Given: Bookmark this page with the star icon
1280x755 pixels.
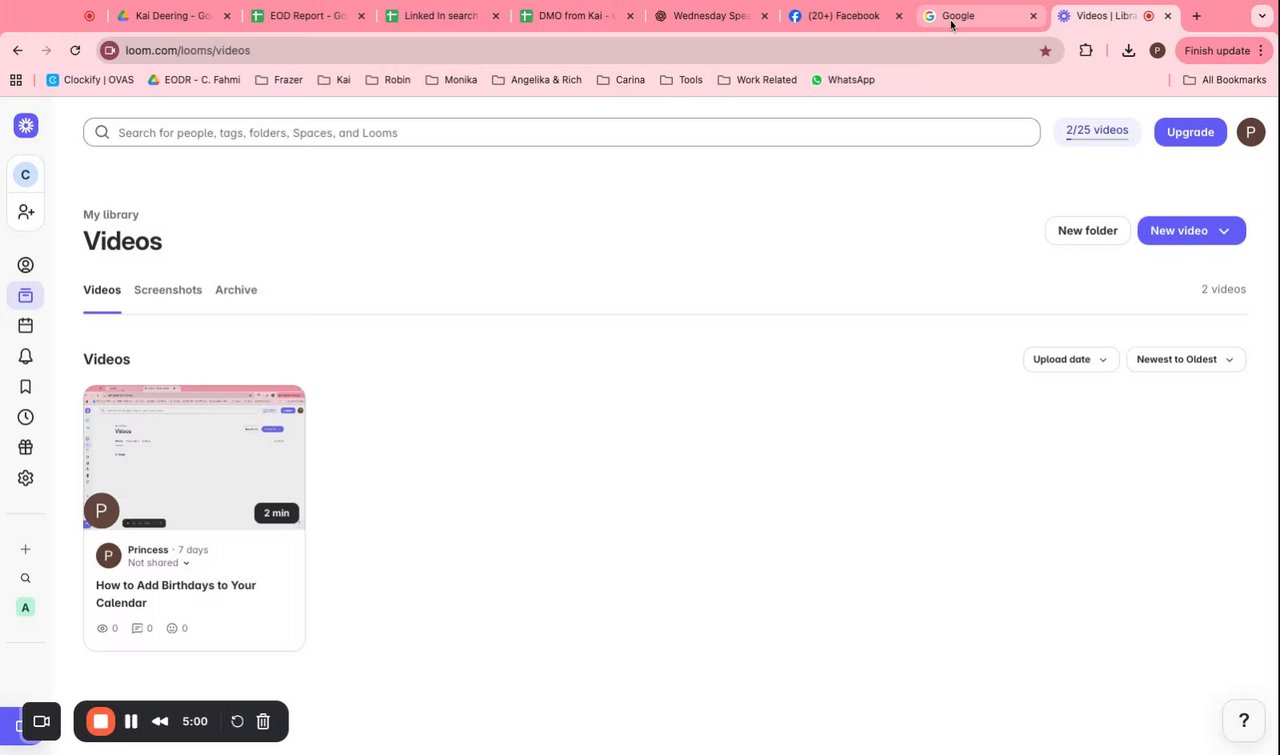Looking at the screenshot, I should click(1045, 50).
